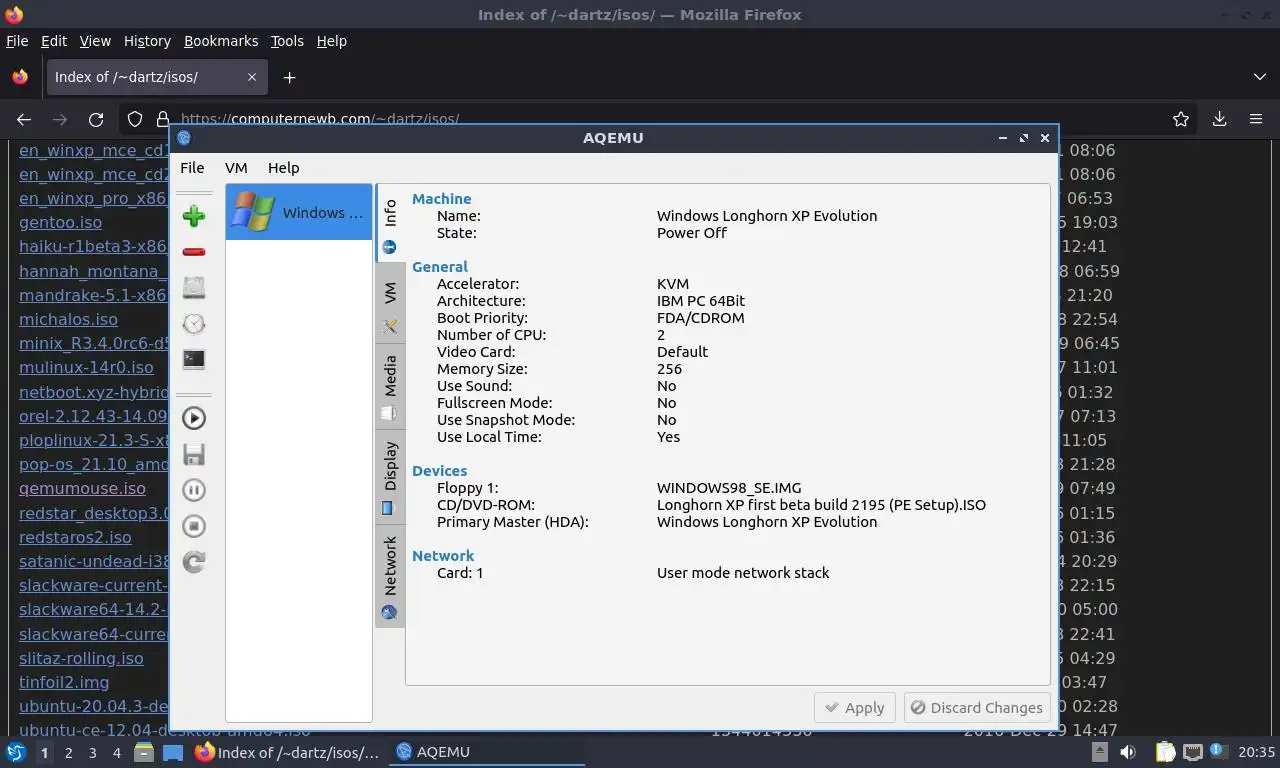1280x768 pixels.
Task: Open the Firefox View pinned icon
Action: pyautogui.click(x=20, y=77)
